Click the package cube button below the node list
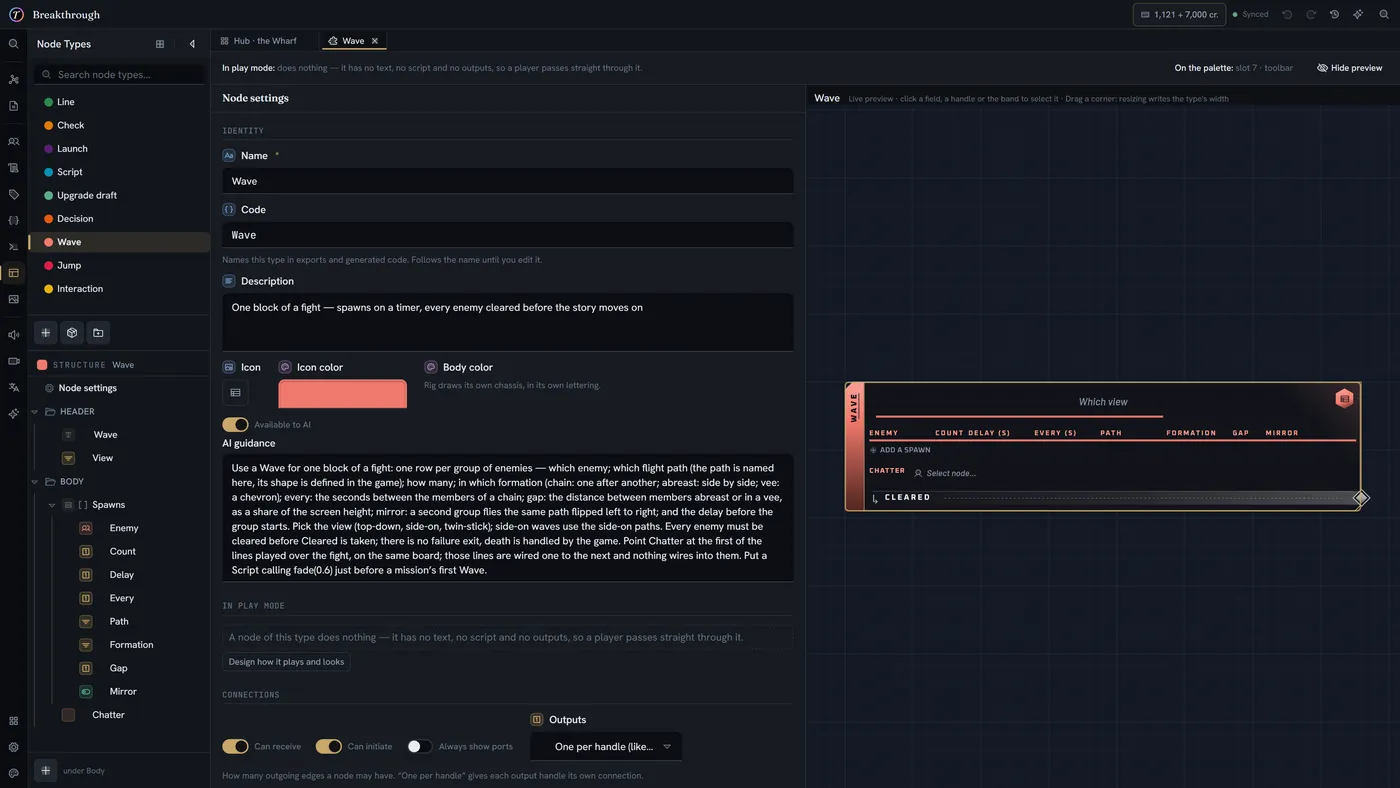1400x788 pixels. coord(72,333)
